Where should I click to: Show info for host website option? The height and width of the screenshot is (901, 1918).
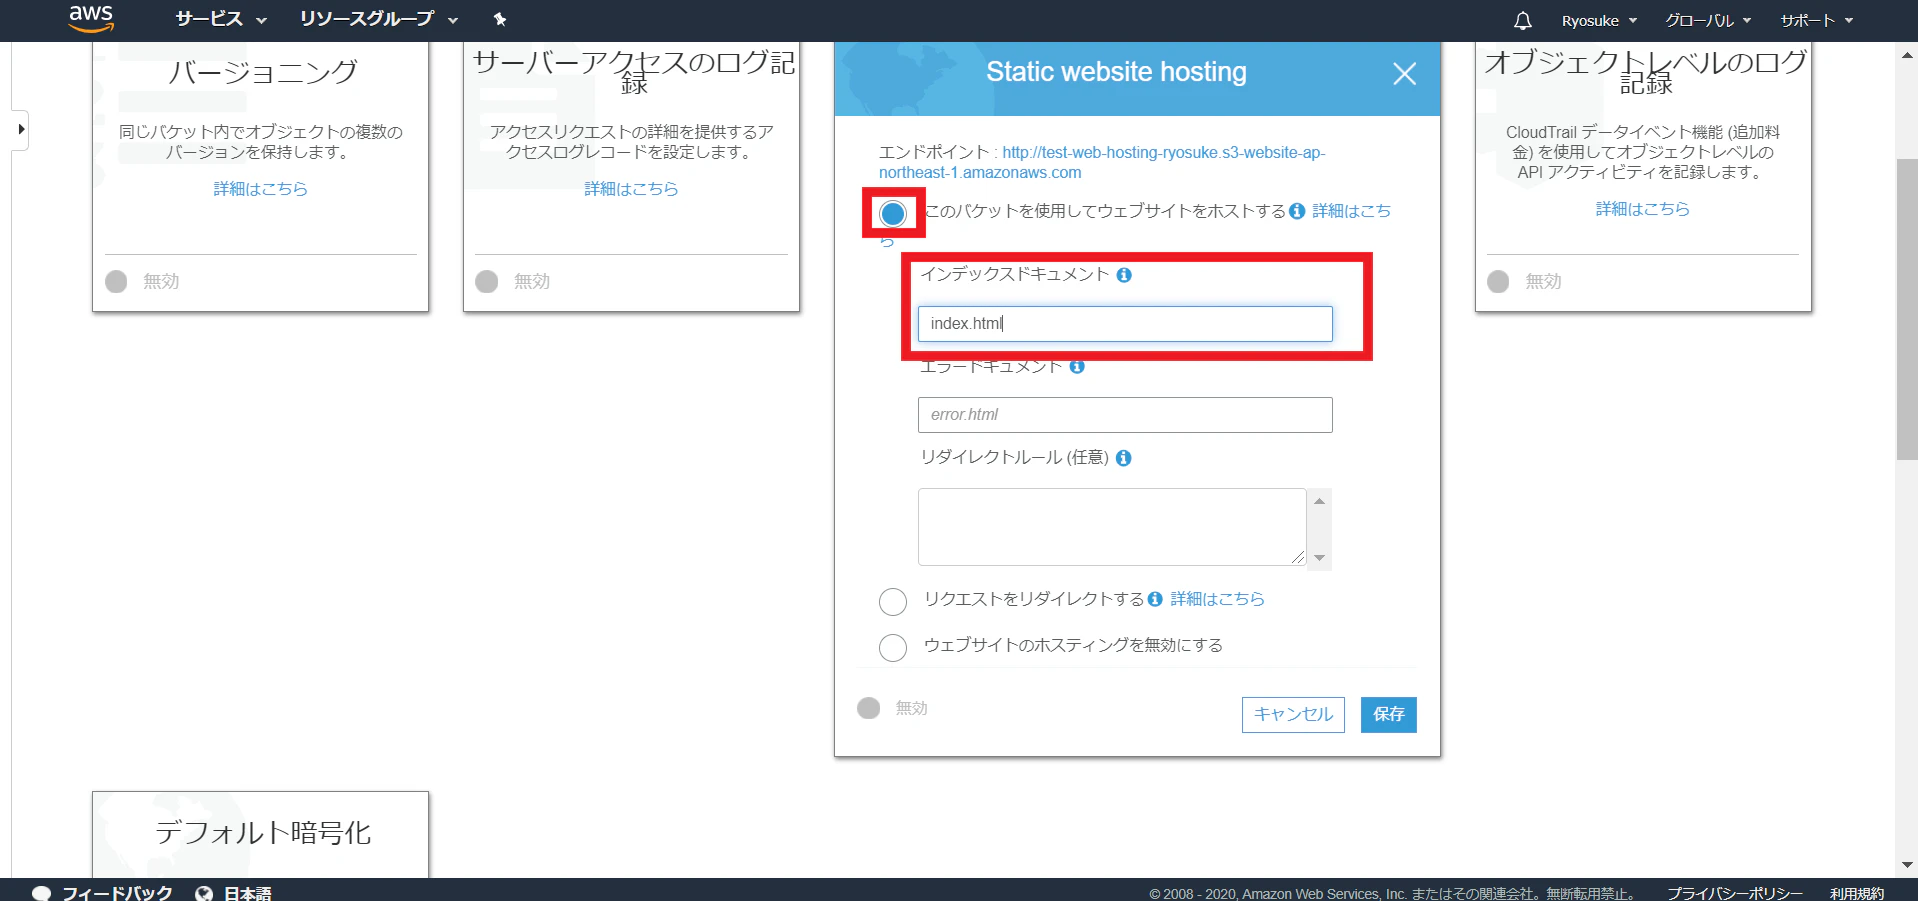(x=1297, y=211)
